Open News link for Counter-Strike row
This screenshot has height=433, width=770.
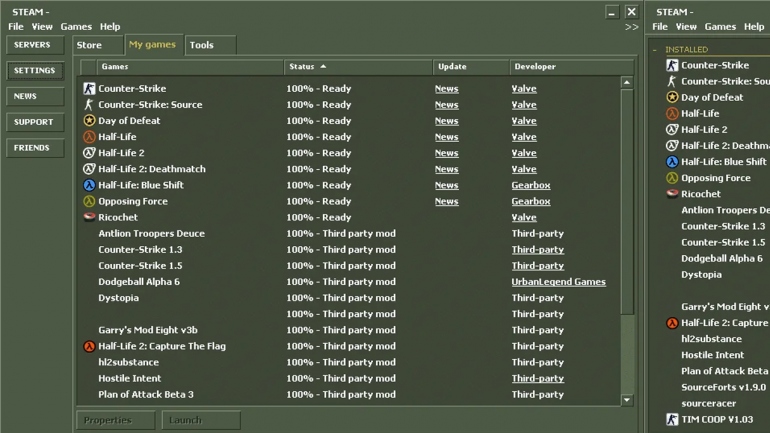(x=446, y=89)
